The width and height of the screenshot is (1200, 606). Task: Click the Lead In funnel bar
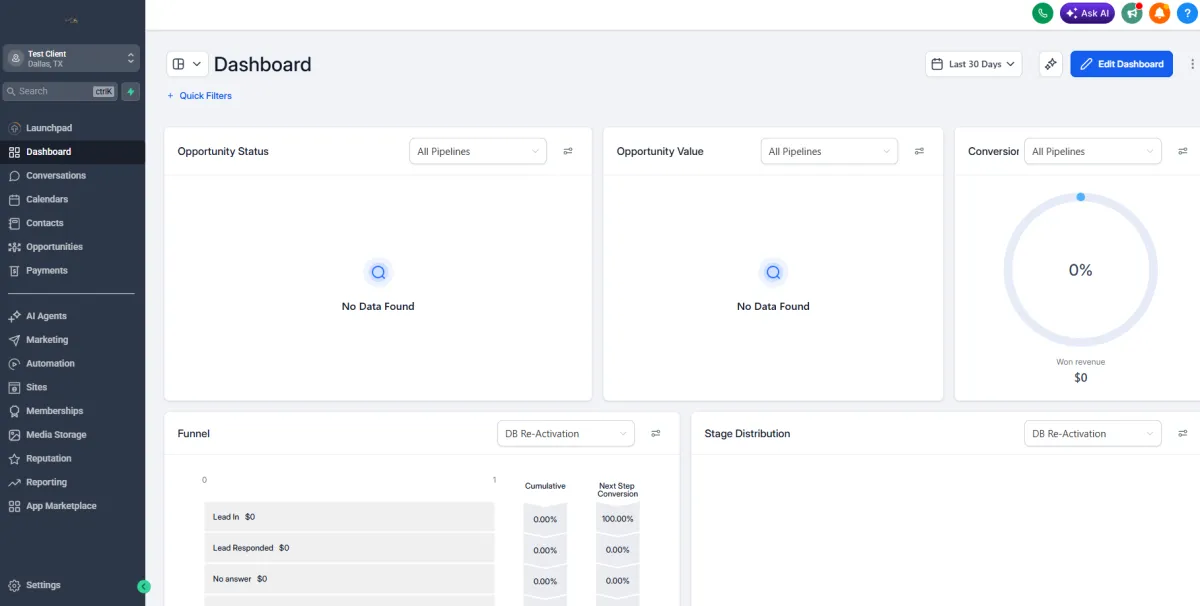click(349, 517)
